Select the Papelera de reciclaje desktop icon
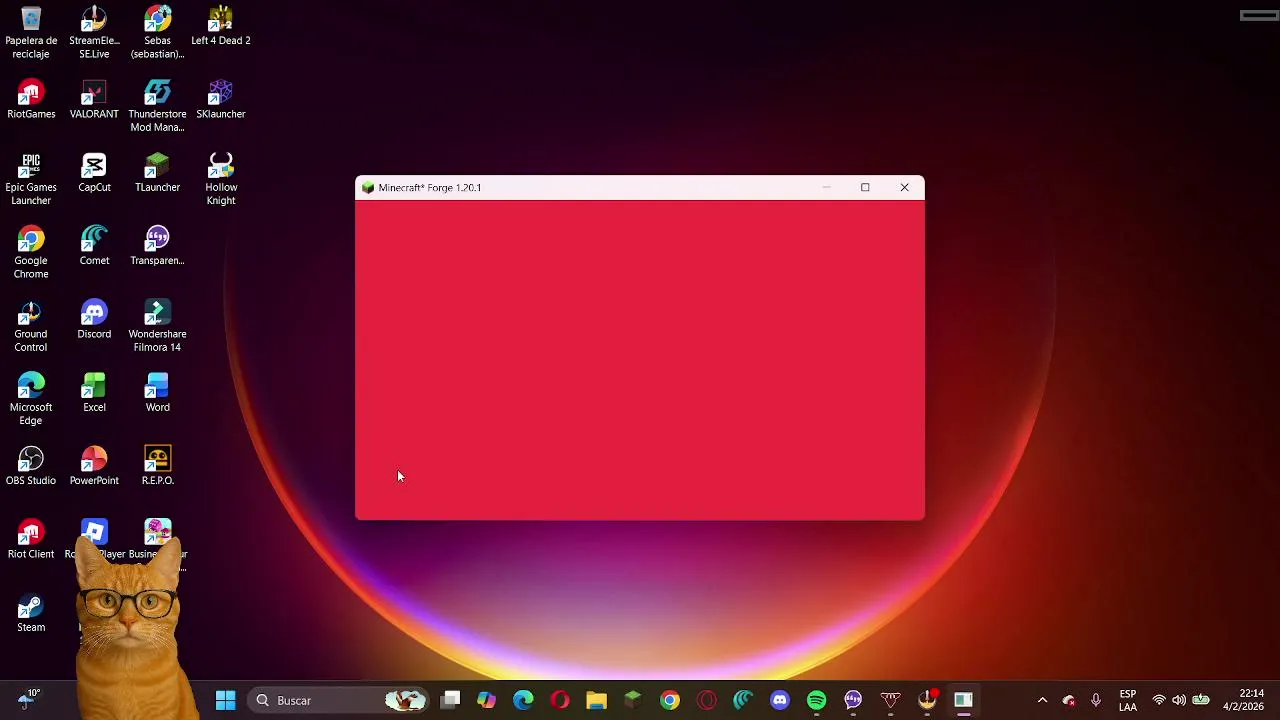 (x=31, y=33)
